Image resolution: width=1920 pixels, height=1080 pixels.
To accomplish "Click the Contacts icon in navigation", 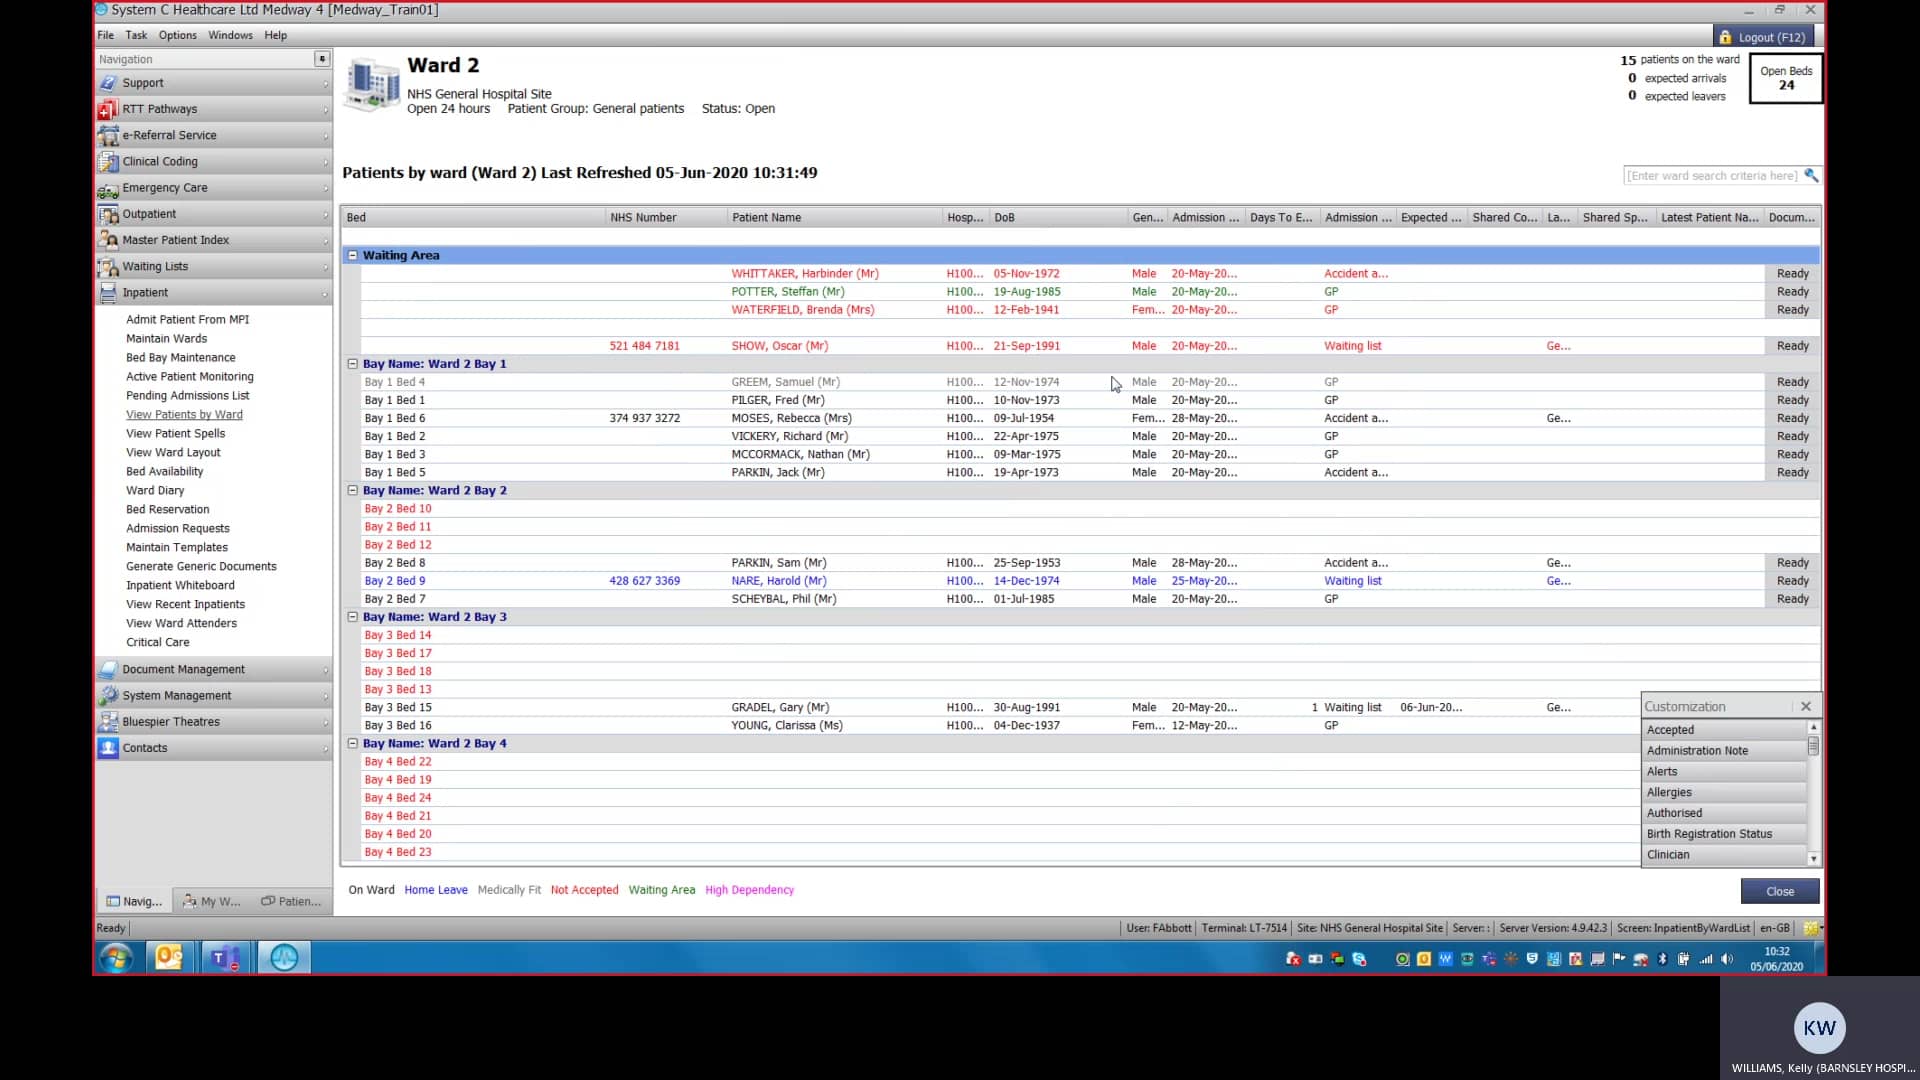I will [108, 748].
